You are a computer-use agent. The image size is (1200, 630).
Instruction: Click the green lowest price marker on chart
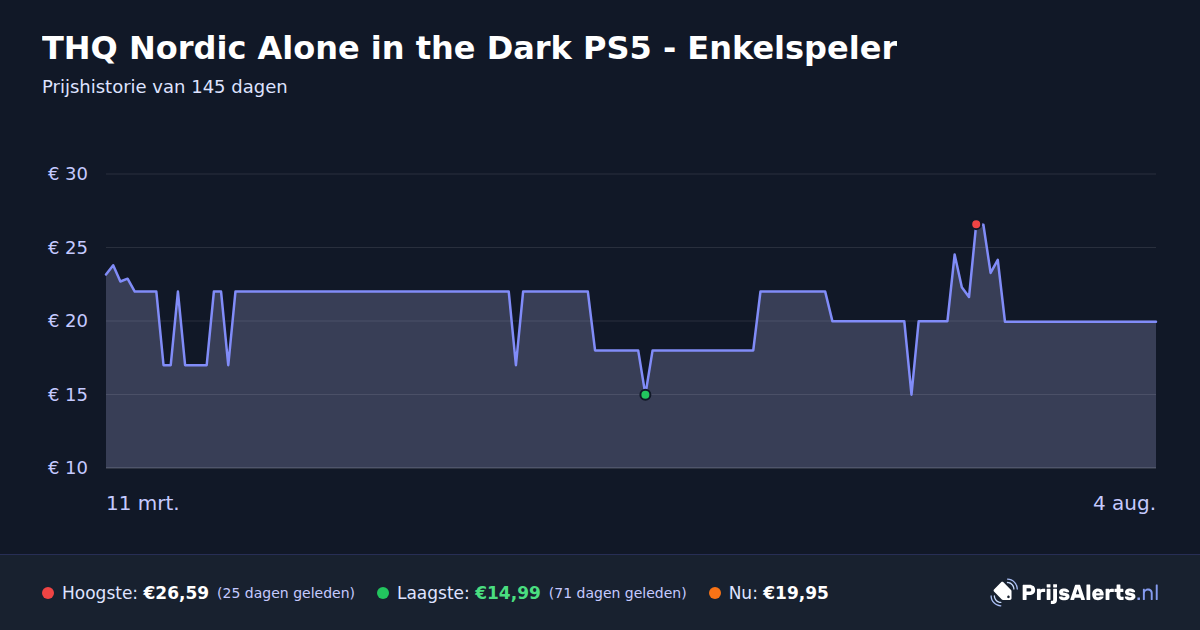[x=645, y=395]
